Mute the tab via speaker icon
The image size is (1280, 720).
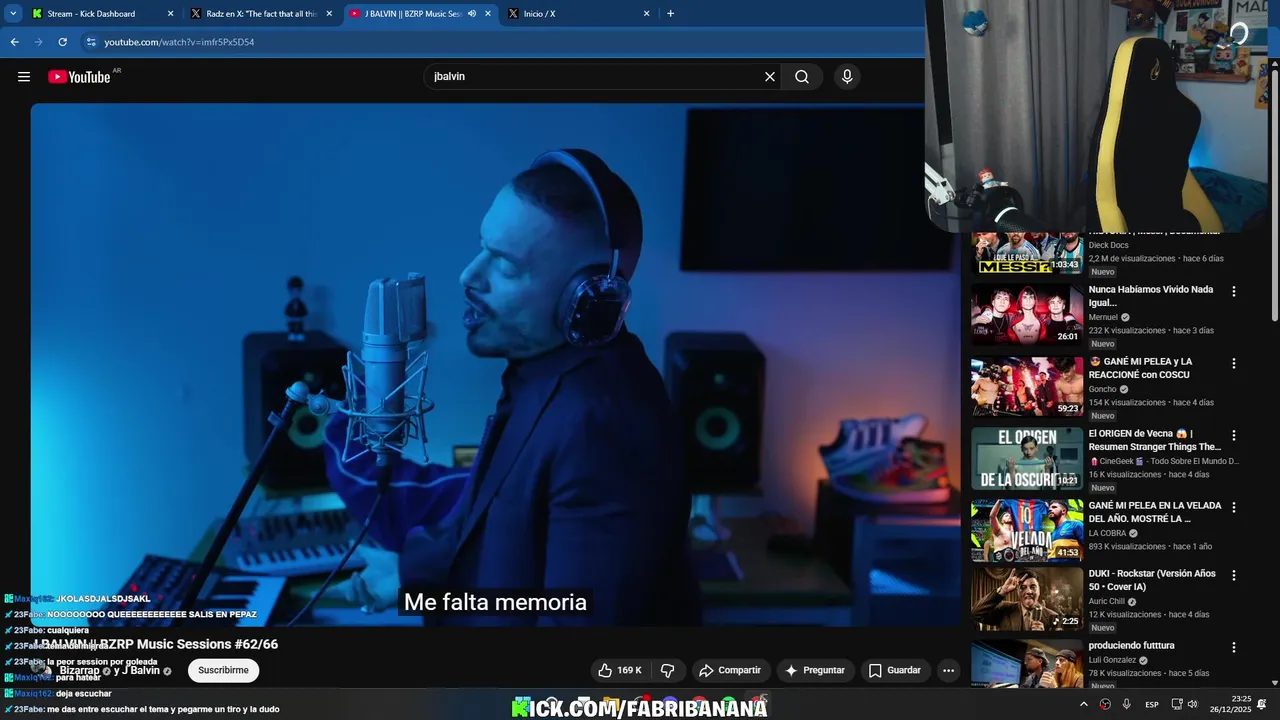point(472,14)
